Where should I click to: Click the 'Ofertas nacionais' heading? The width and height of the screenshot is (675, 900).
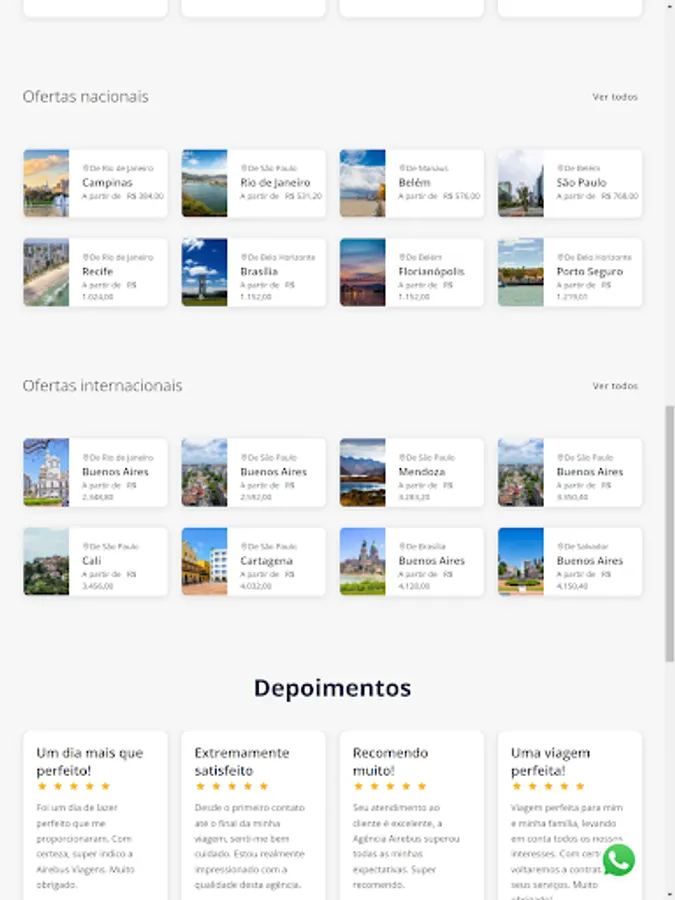(86, 96)
